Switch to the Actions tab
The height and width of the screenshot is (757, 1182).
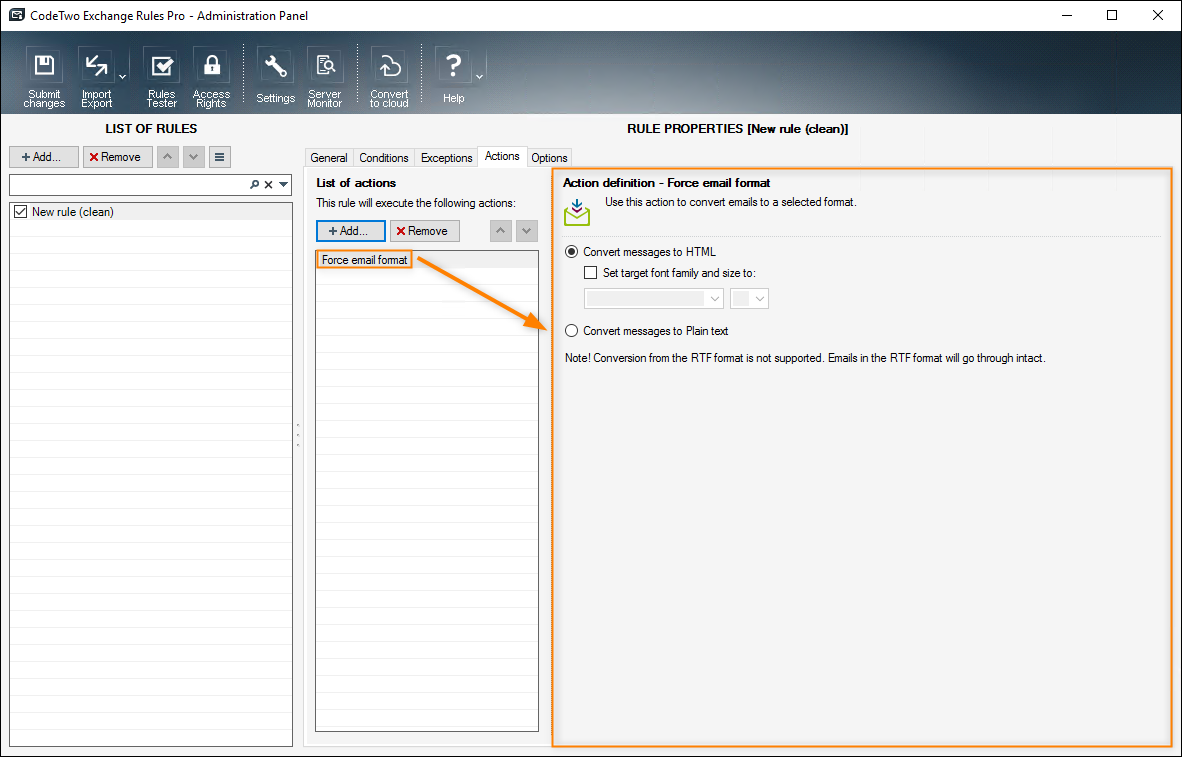[502, 156]
